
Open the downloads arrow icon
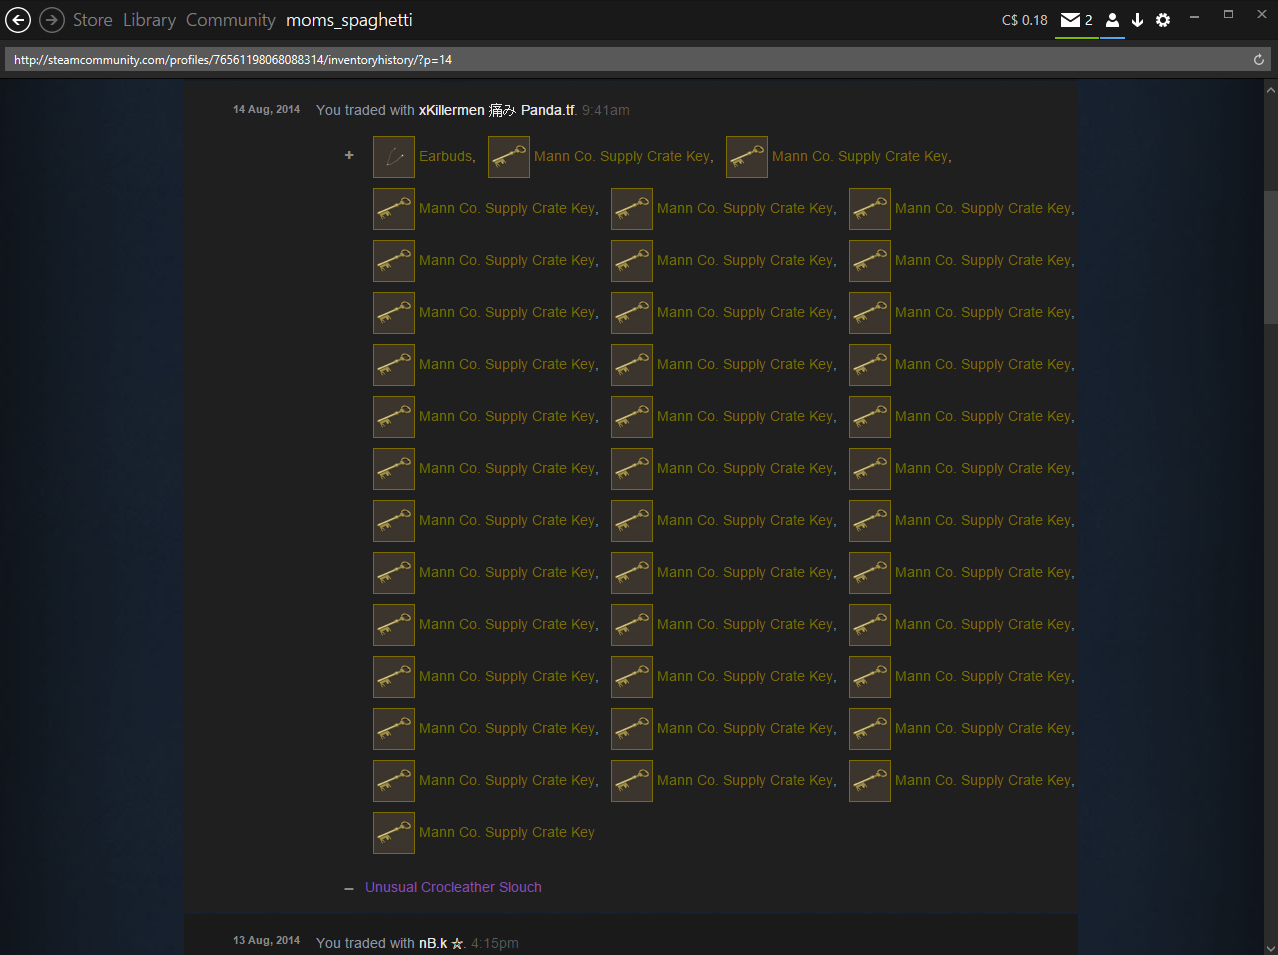1137,20
